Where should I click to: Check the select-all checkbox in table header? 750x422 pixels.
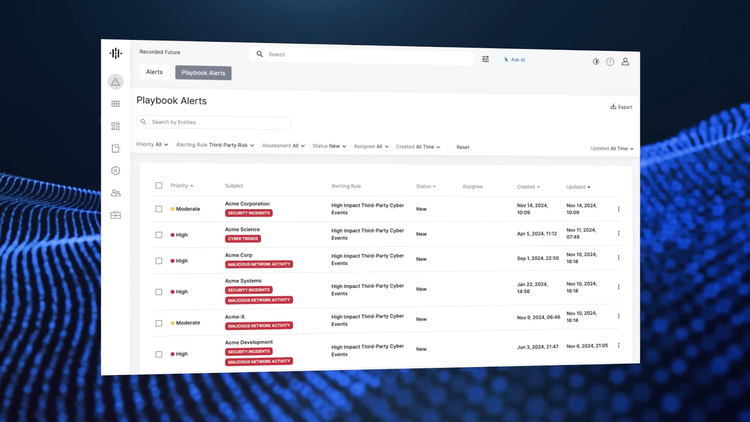click(158, 185)
